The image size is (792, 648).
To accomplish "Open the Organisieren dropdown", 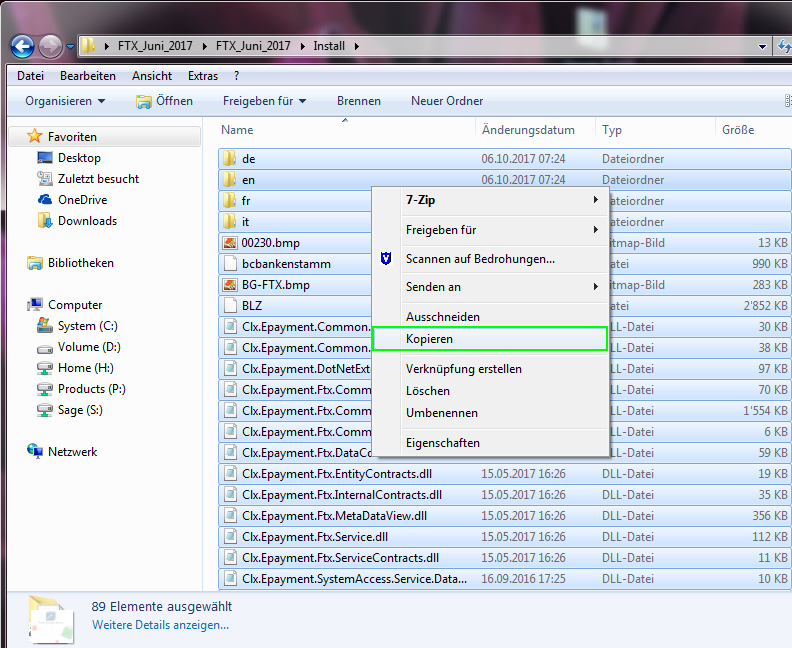I will (65, 101).
